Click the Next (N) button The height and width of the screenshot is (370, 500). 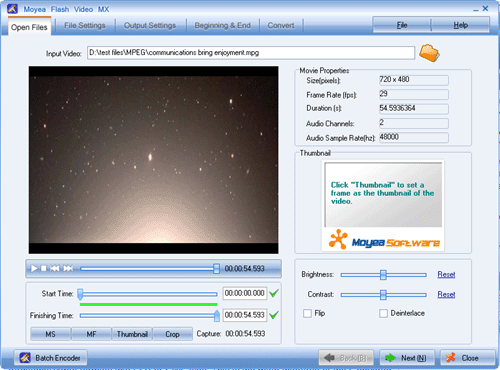click(407, 358)
